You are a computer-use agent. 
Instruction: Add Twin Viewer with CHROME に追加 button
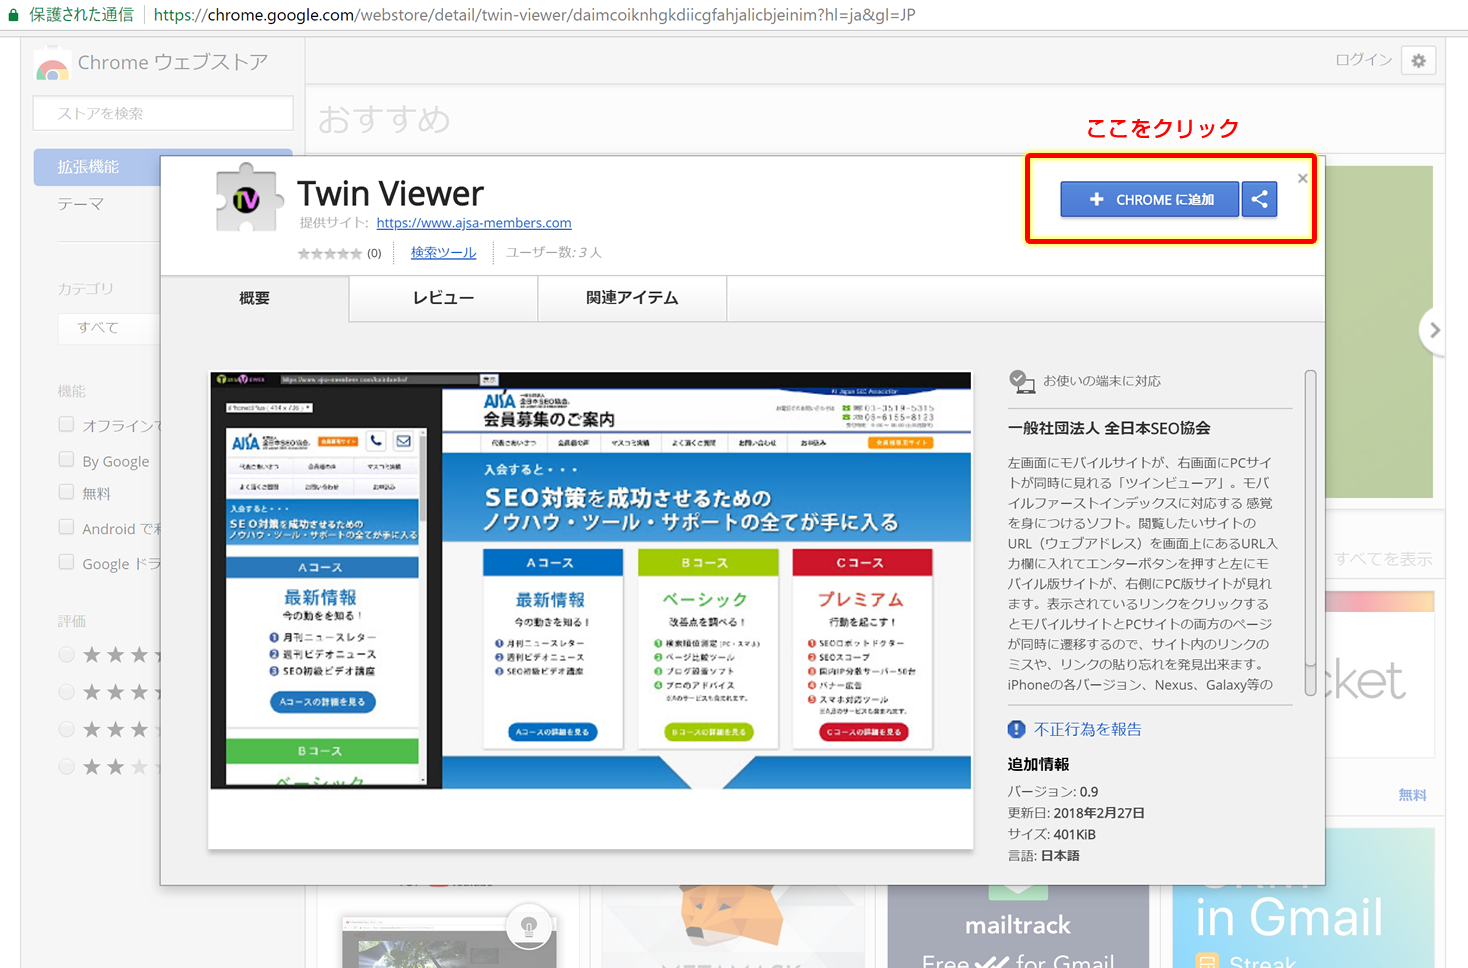pyautogui.click(x=1149, y=199)
